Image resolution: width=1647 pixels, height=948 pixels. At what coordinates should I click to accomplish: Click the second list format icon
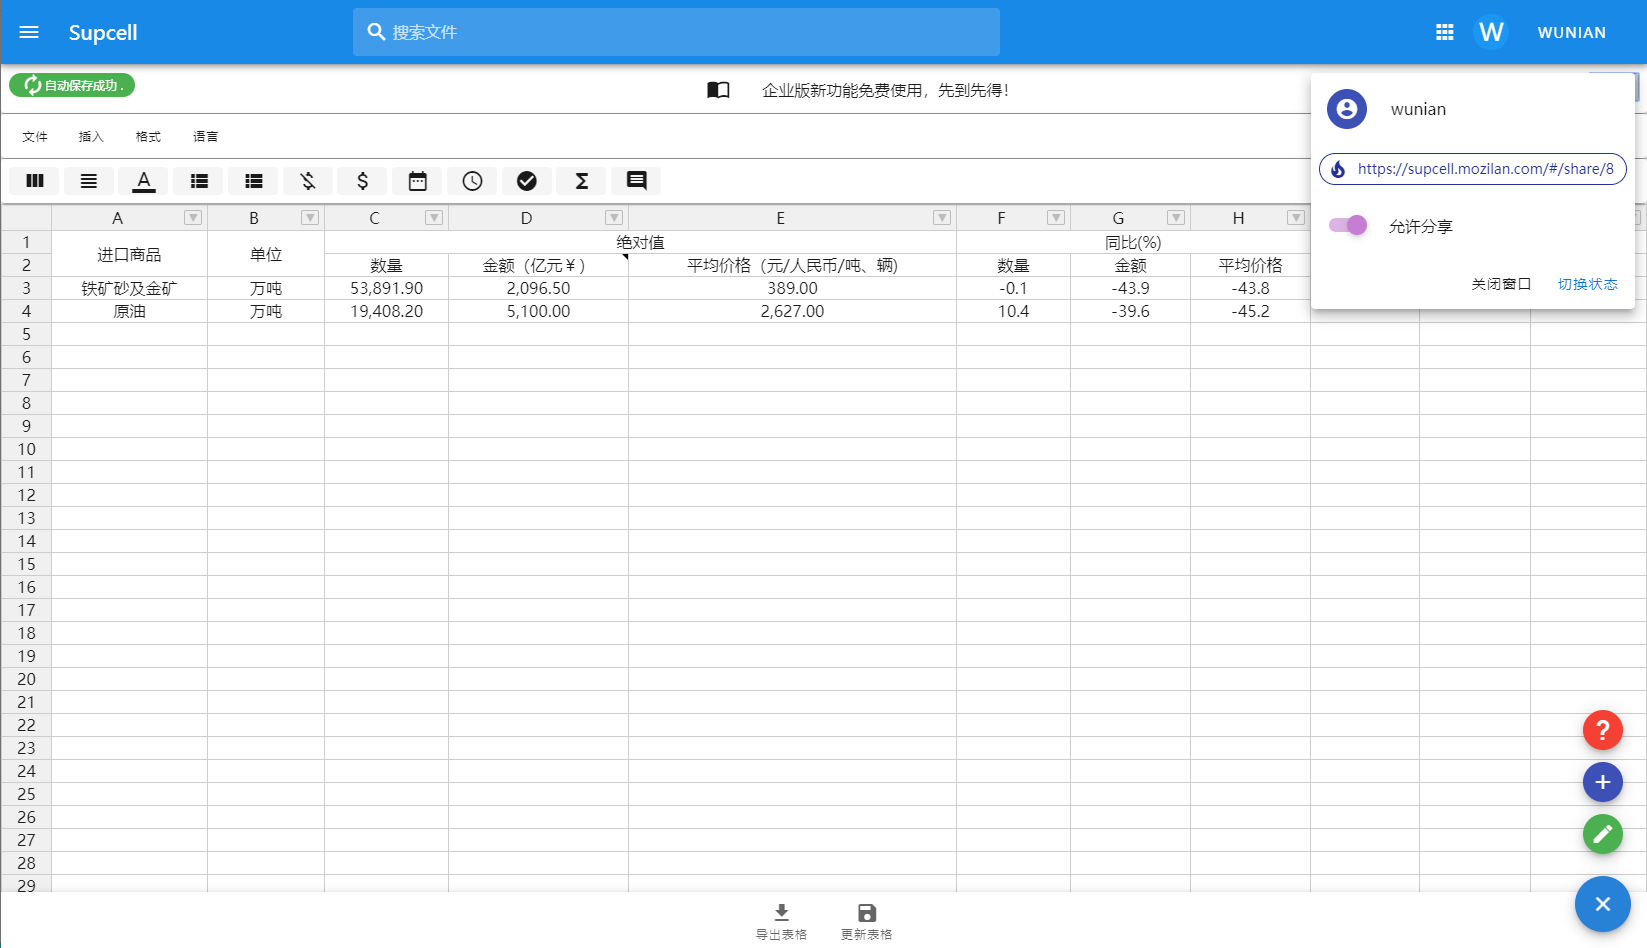click(x=254, y=181)
